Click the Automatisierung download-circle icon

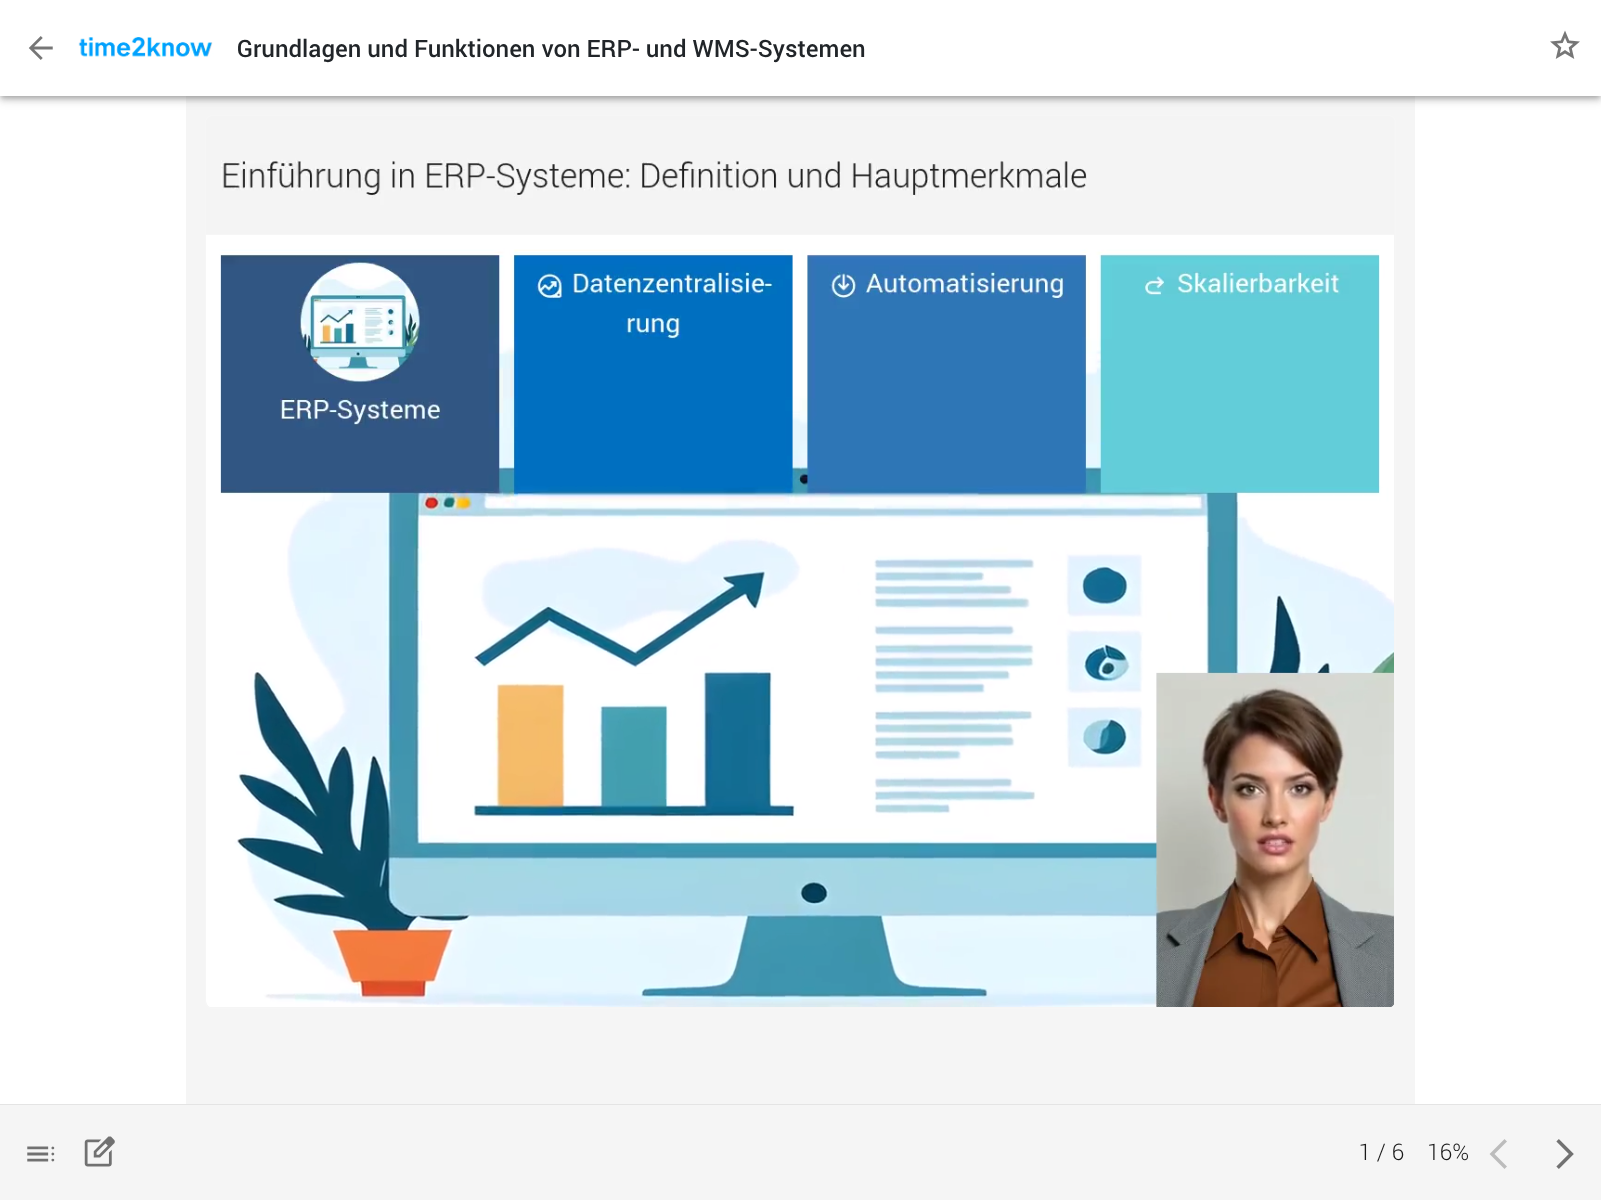(x=843, y=286)
